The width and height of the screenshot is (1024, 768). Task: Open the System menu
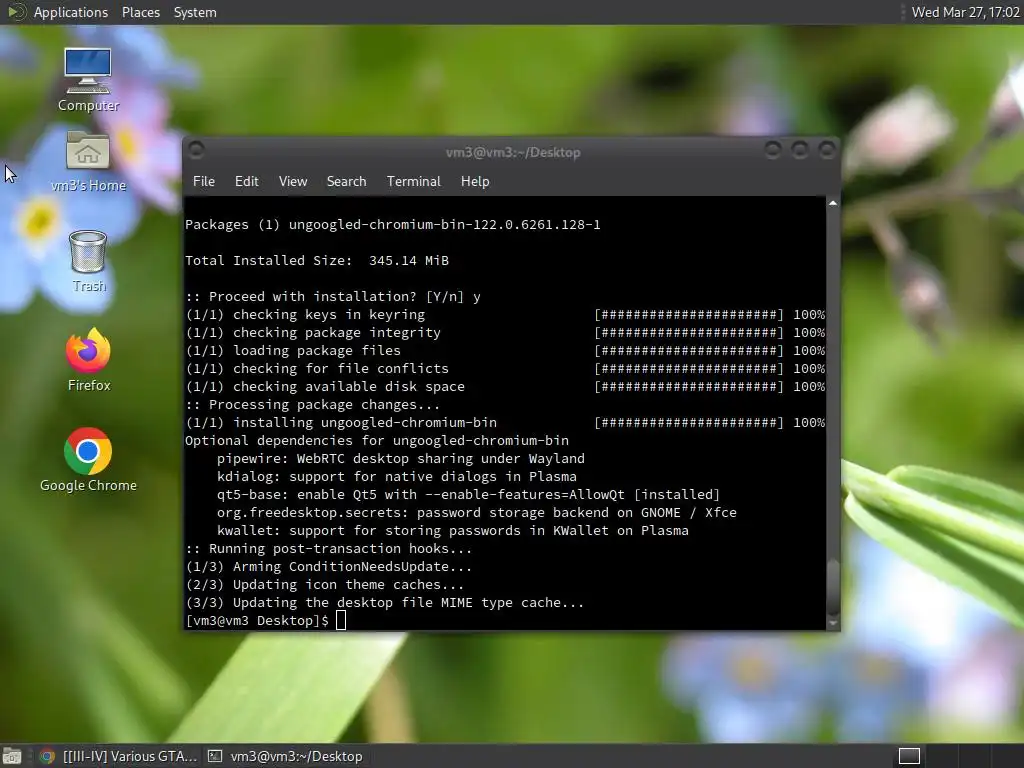[195, 12]
